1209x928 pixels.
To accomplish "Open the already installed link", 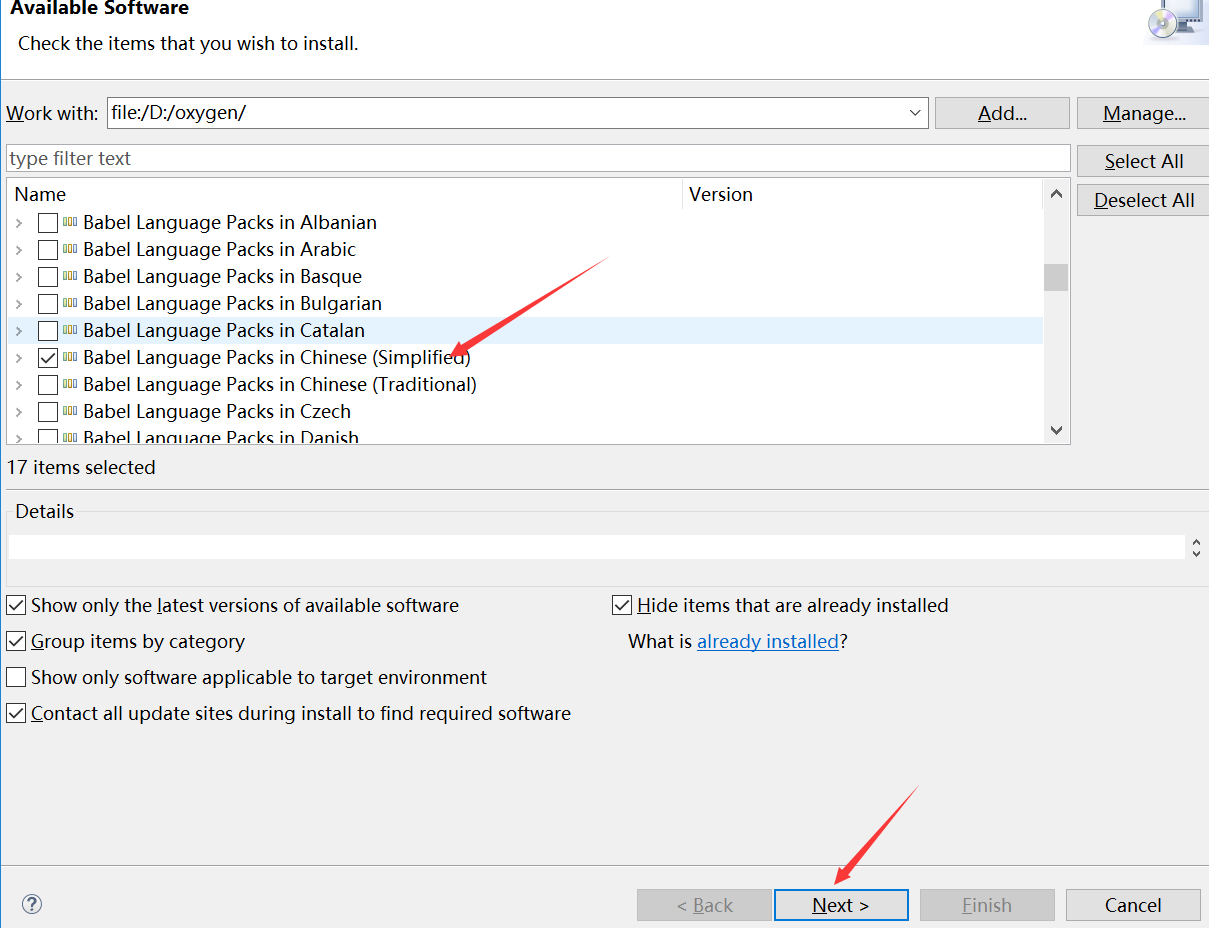I will coord(768,641).
